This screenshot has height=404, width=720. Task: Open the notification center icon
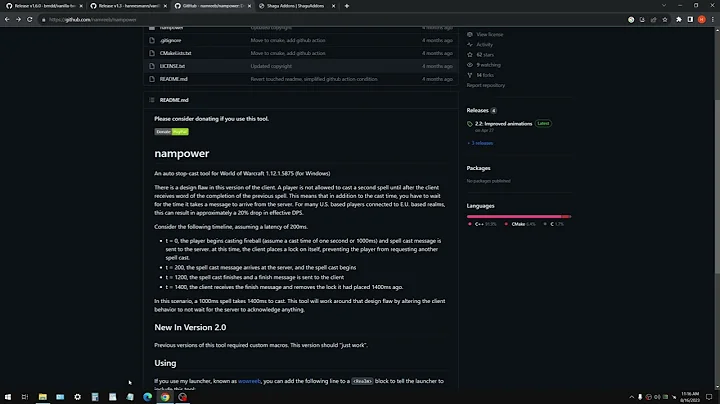tap(709, 397)
